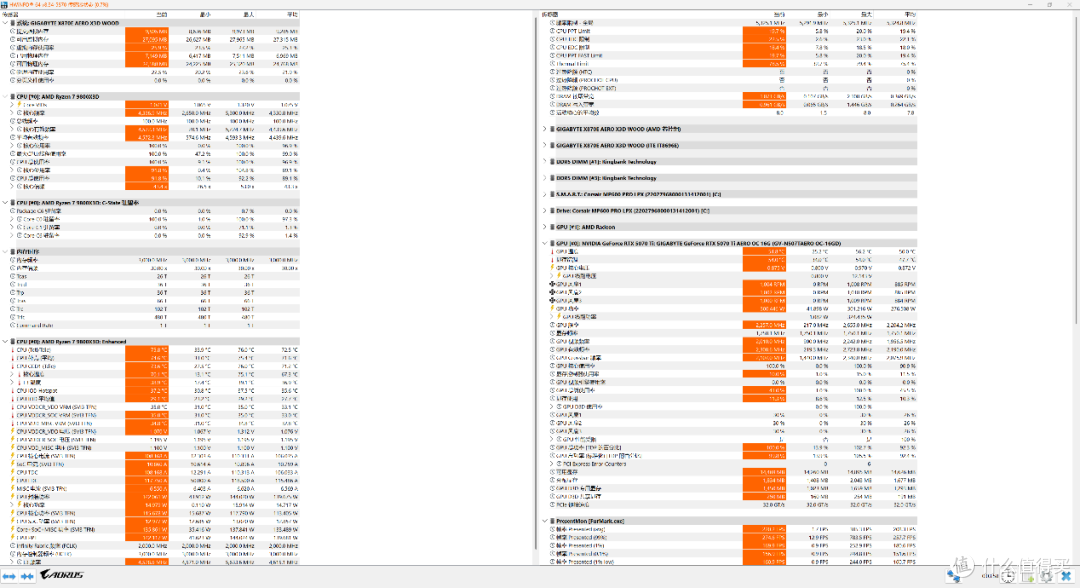This screenshot has width=1080, height=588.
Task: Expand S.M.A.R.T.: Corsair MP600 PRO LPX group
Action: (545, 194)
